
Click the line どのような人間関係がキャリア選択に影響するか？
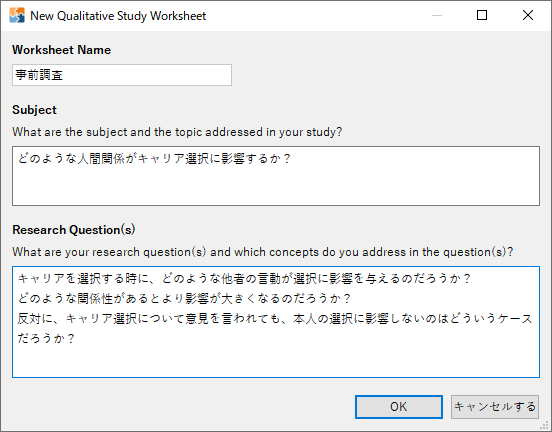[155, 159]
